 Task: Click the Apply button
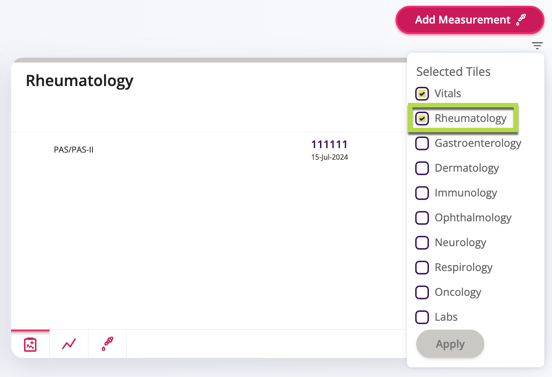pyautogui.click(x=450, y=344)
